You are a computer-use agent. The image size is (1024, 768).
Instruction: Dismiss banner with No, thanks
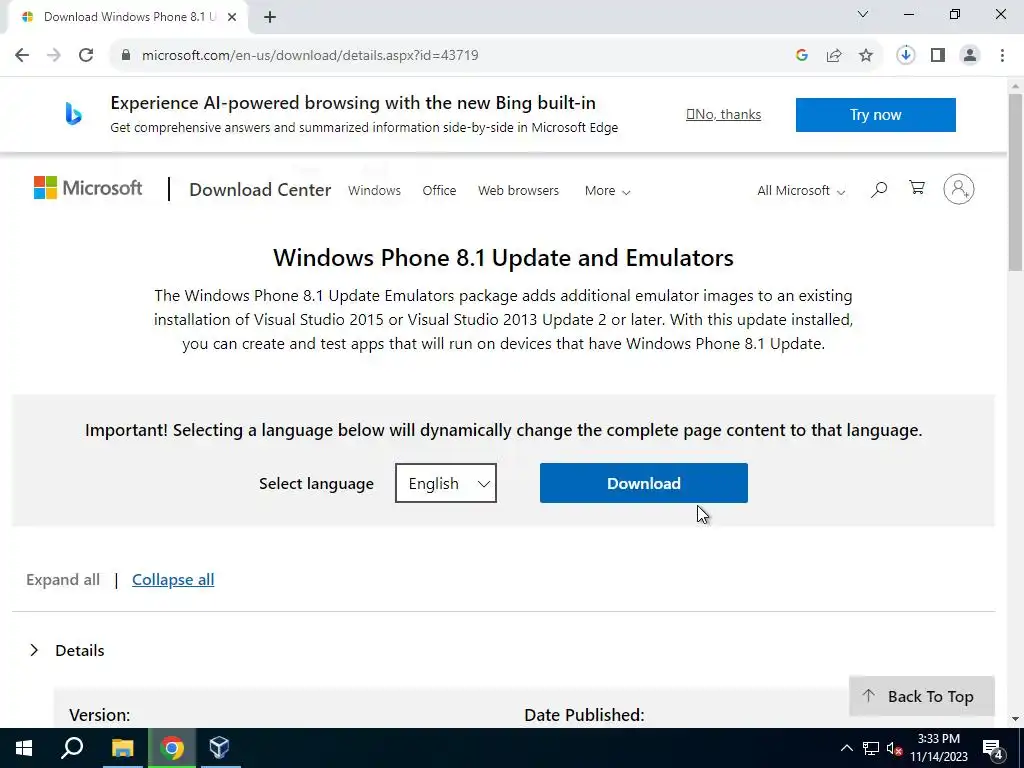pos(724,114)
